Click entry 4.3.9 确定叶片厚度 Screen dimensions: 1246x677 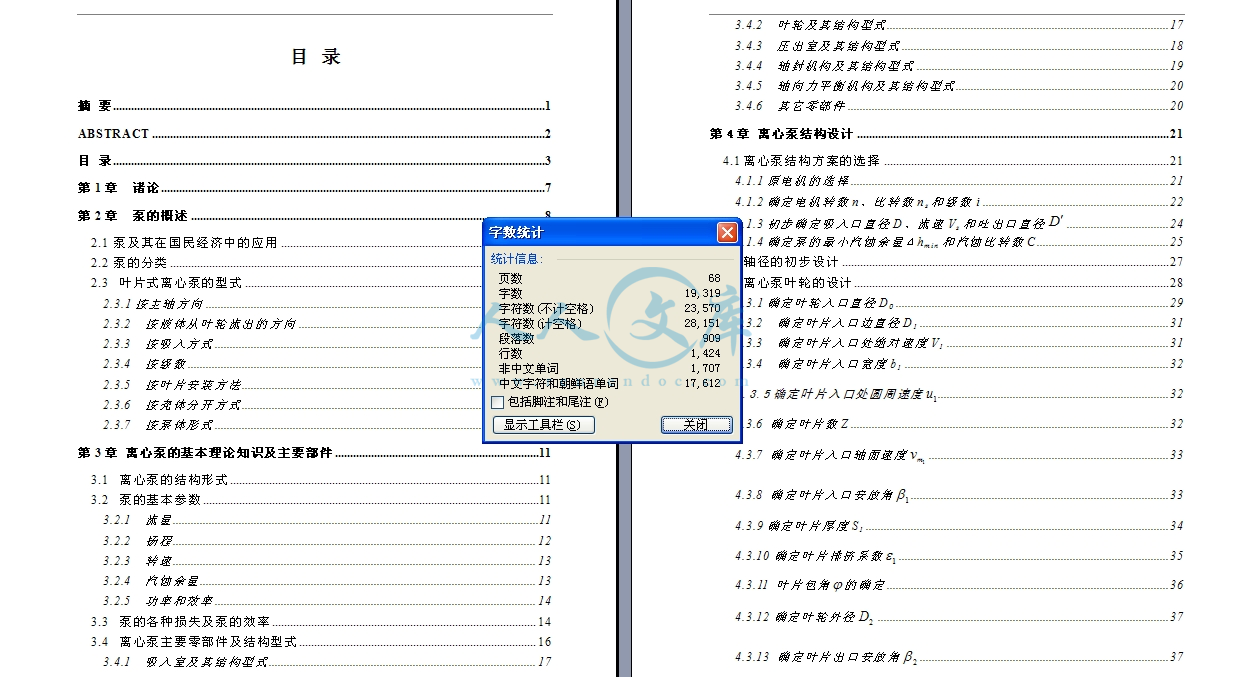(959, 526)
